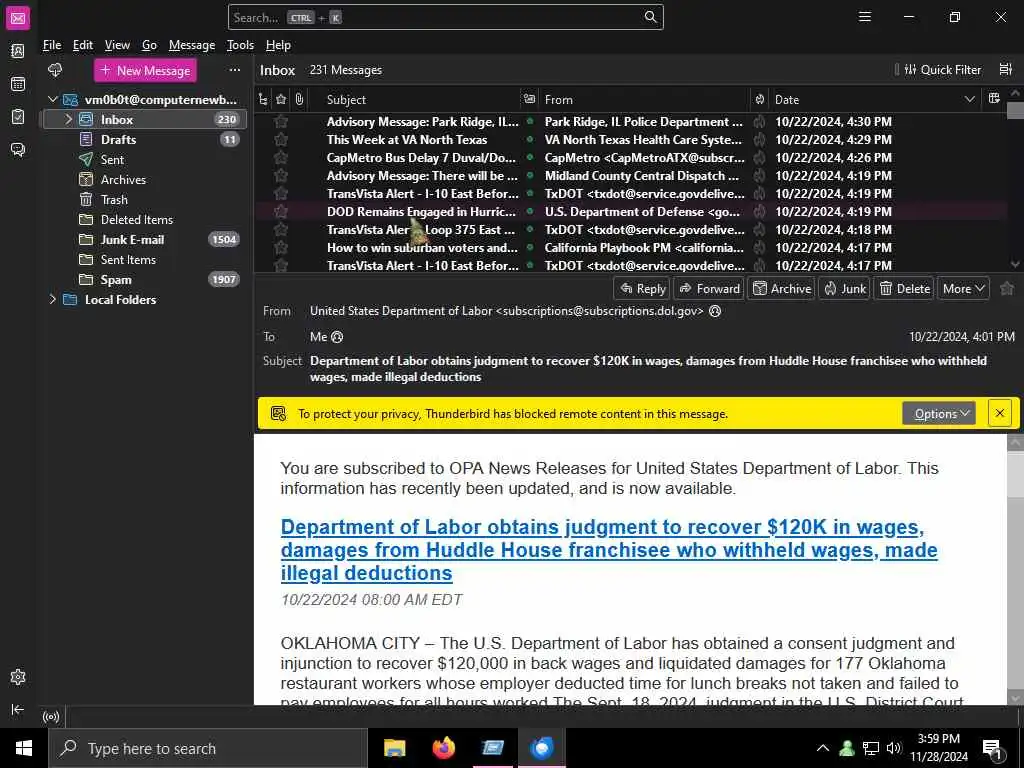This screenshot has height=768, width=1024.
Task: Toggle read status of Park Ridge message
Action: (x=530, y=121)
